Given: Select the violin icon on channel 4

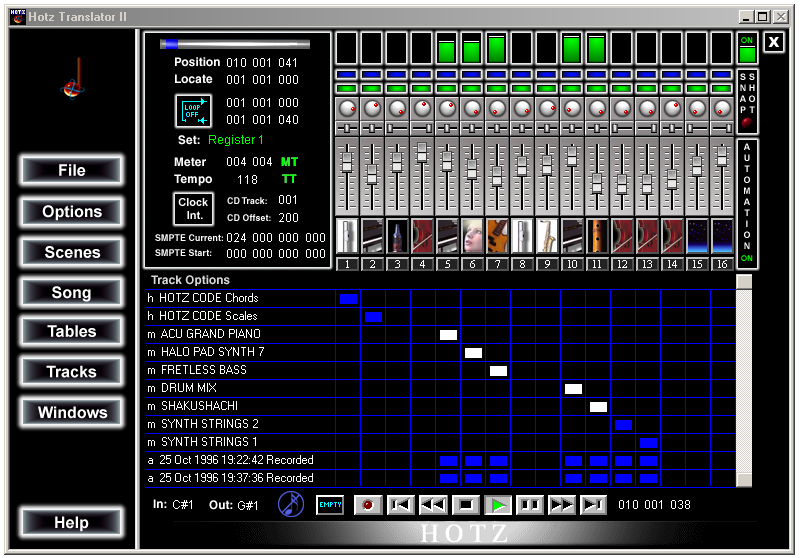Looking at the screenshot, I should tap(422, 236).
